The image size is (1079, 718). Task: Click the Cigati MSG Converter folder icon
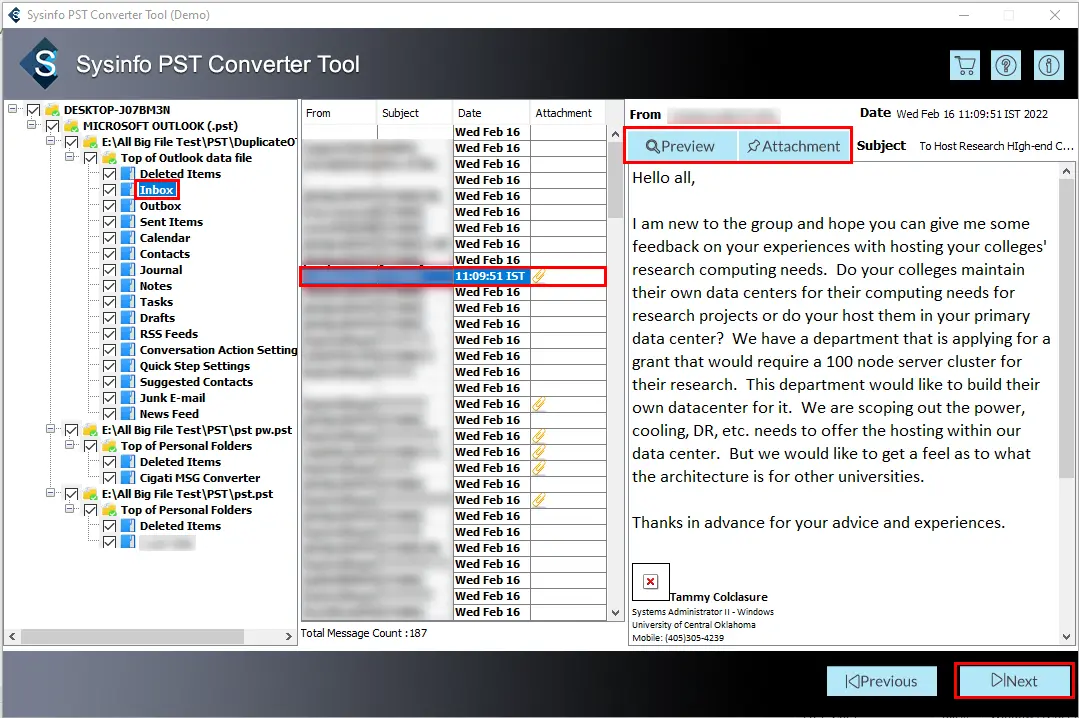128,478
